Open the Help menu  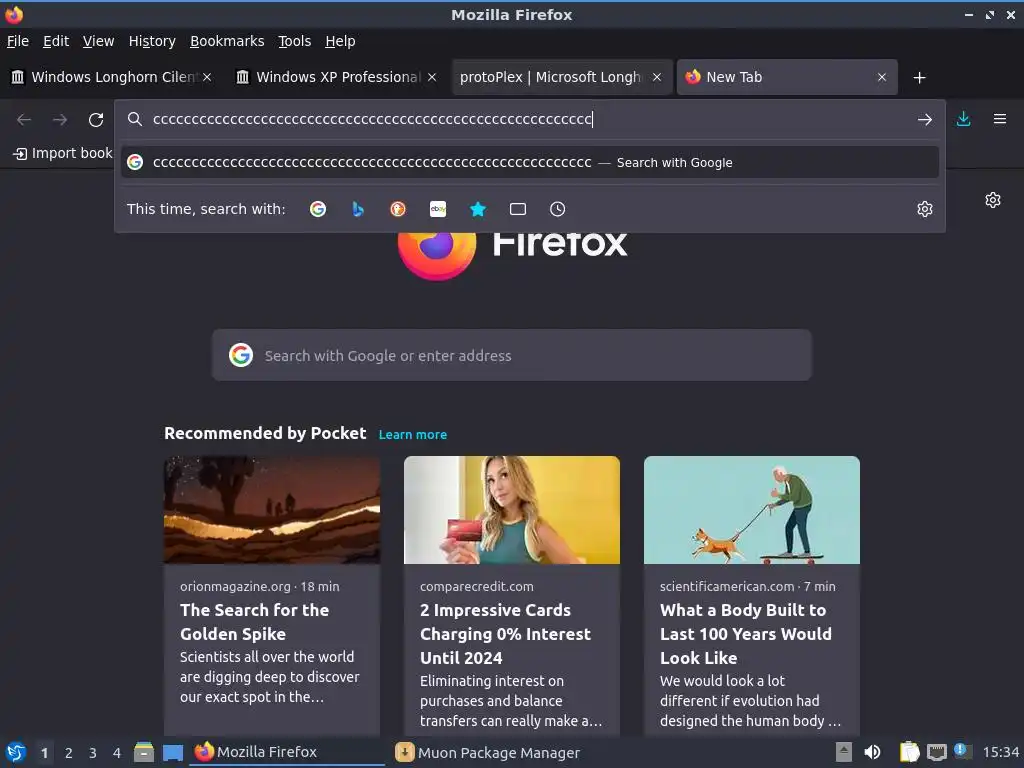click(340, 41)
